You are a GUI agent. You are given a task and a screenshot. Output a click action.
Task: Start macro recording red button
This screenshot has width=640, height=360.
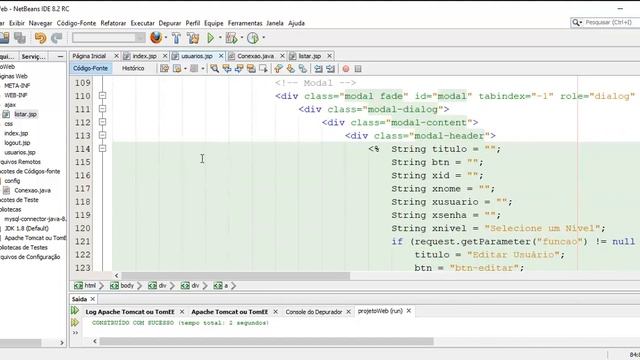[346, 69]
